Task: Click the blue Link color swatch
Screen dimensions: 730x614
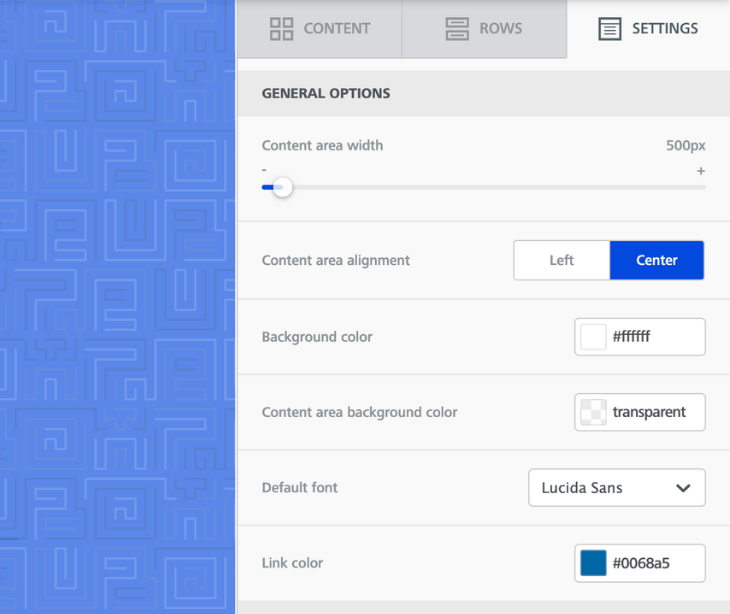Action: click(593, 563)
